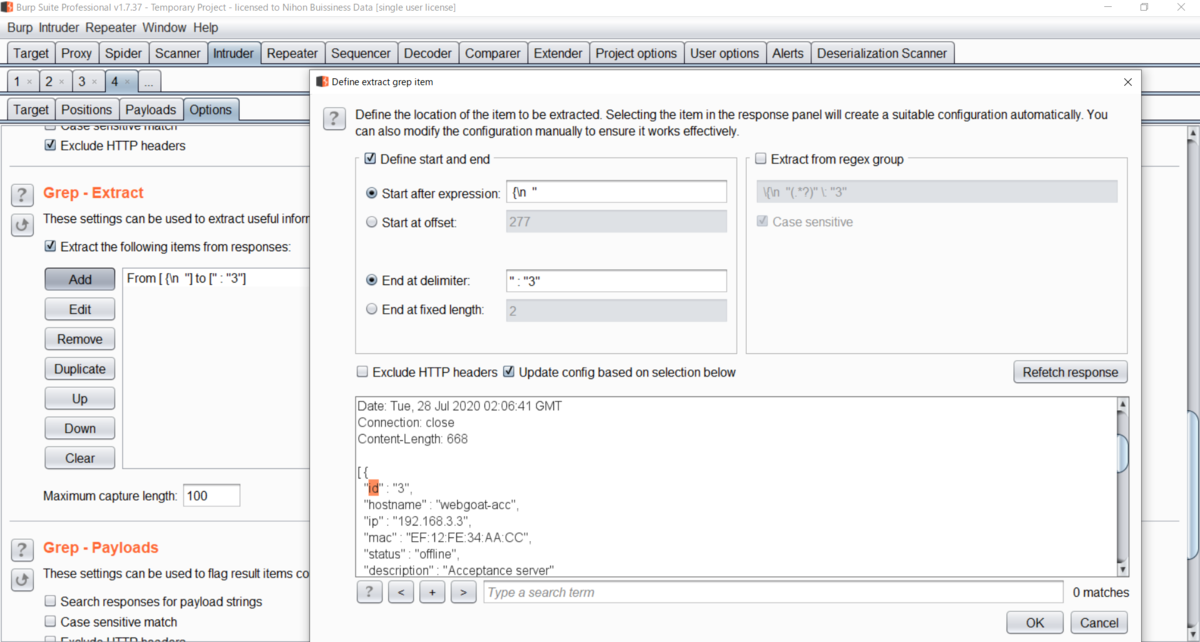Click help icon in Define extract dialog
The image size is (1200, 642).
(334, 119)
